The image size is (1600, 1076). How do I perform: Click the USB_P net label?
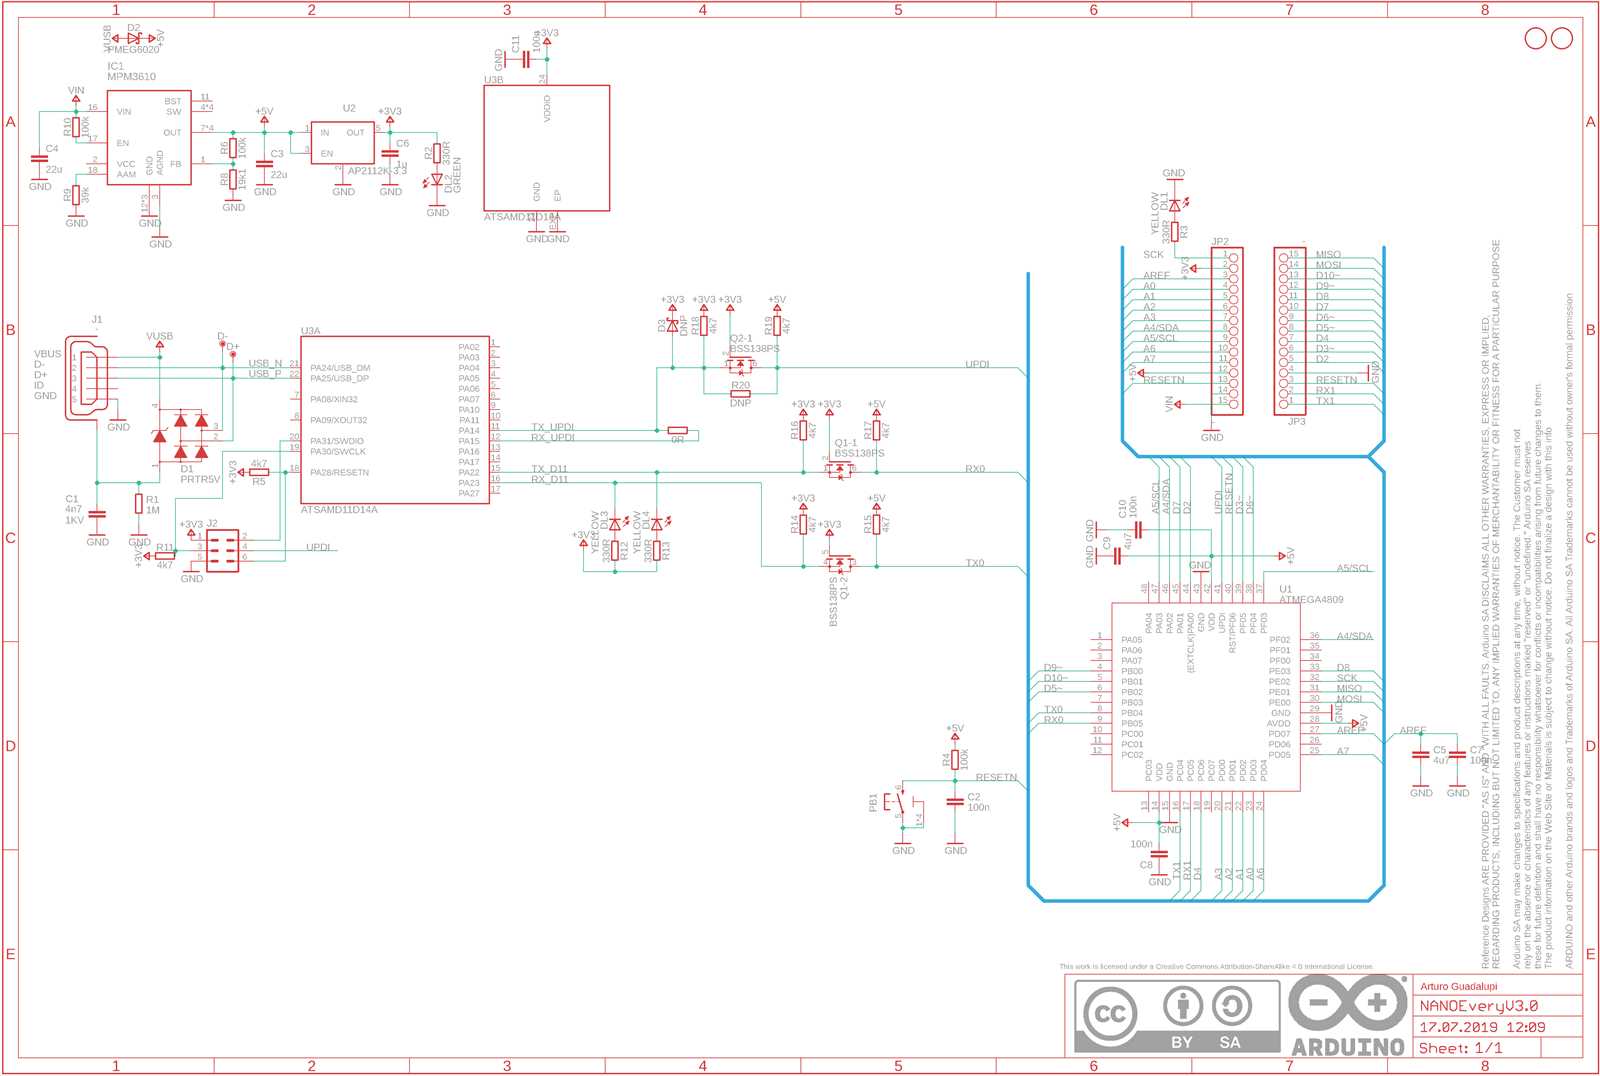[x=265, y=373]
